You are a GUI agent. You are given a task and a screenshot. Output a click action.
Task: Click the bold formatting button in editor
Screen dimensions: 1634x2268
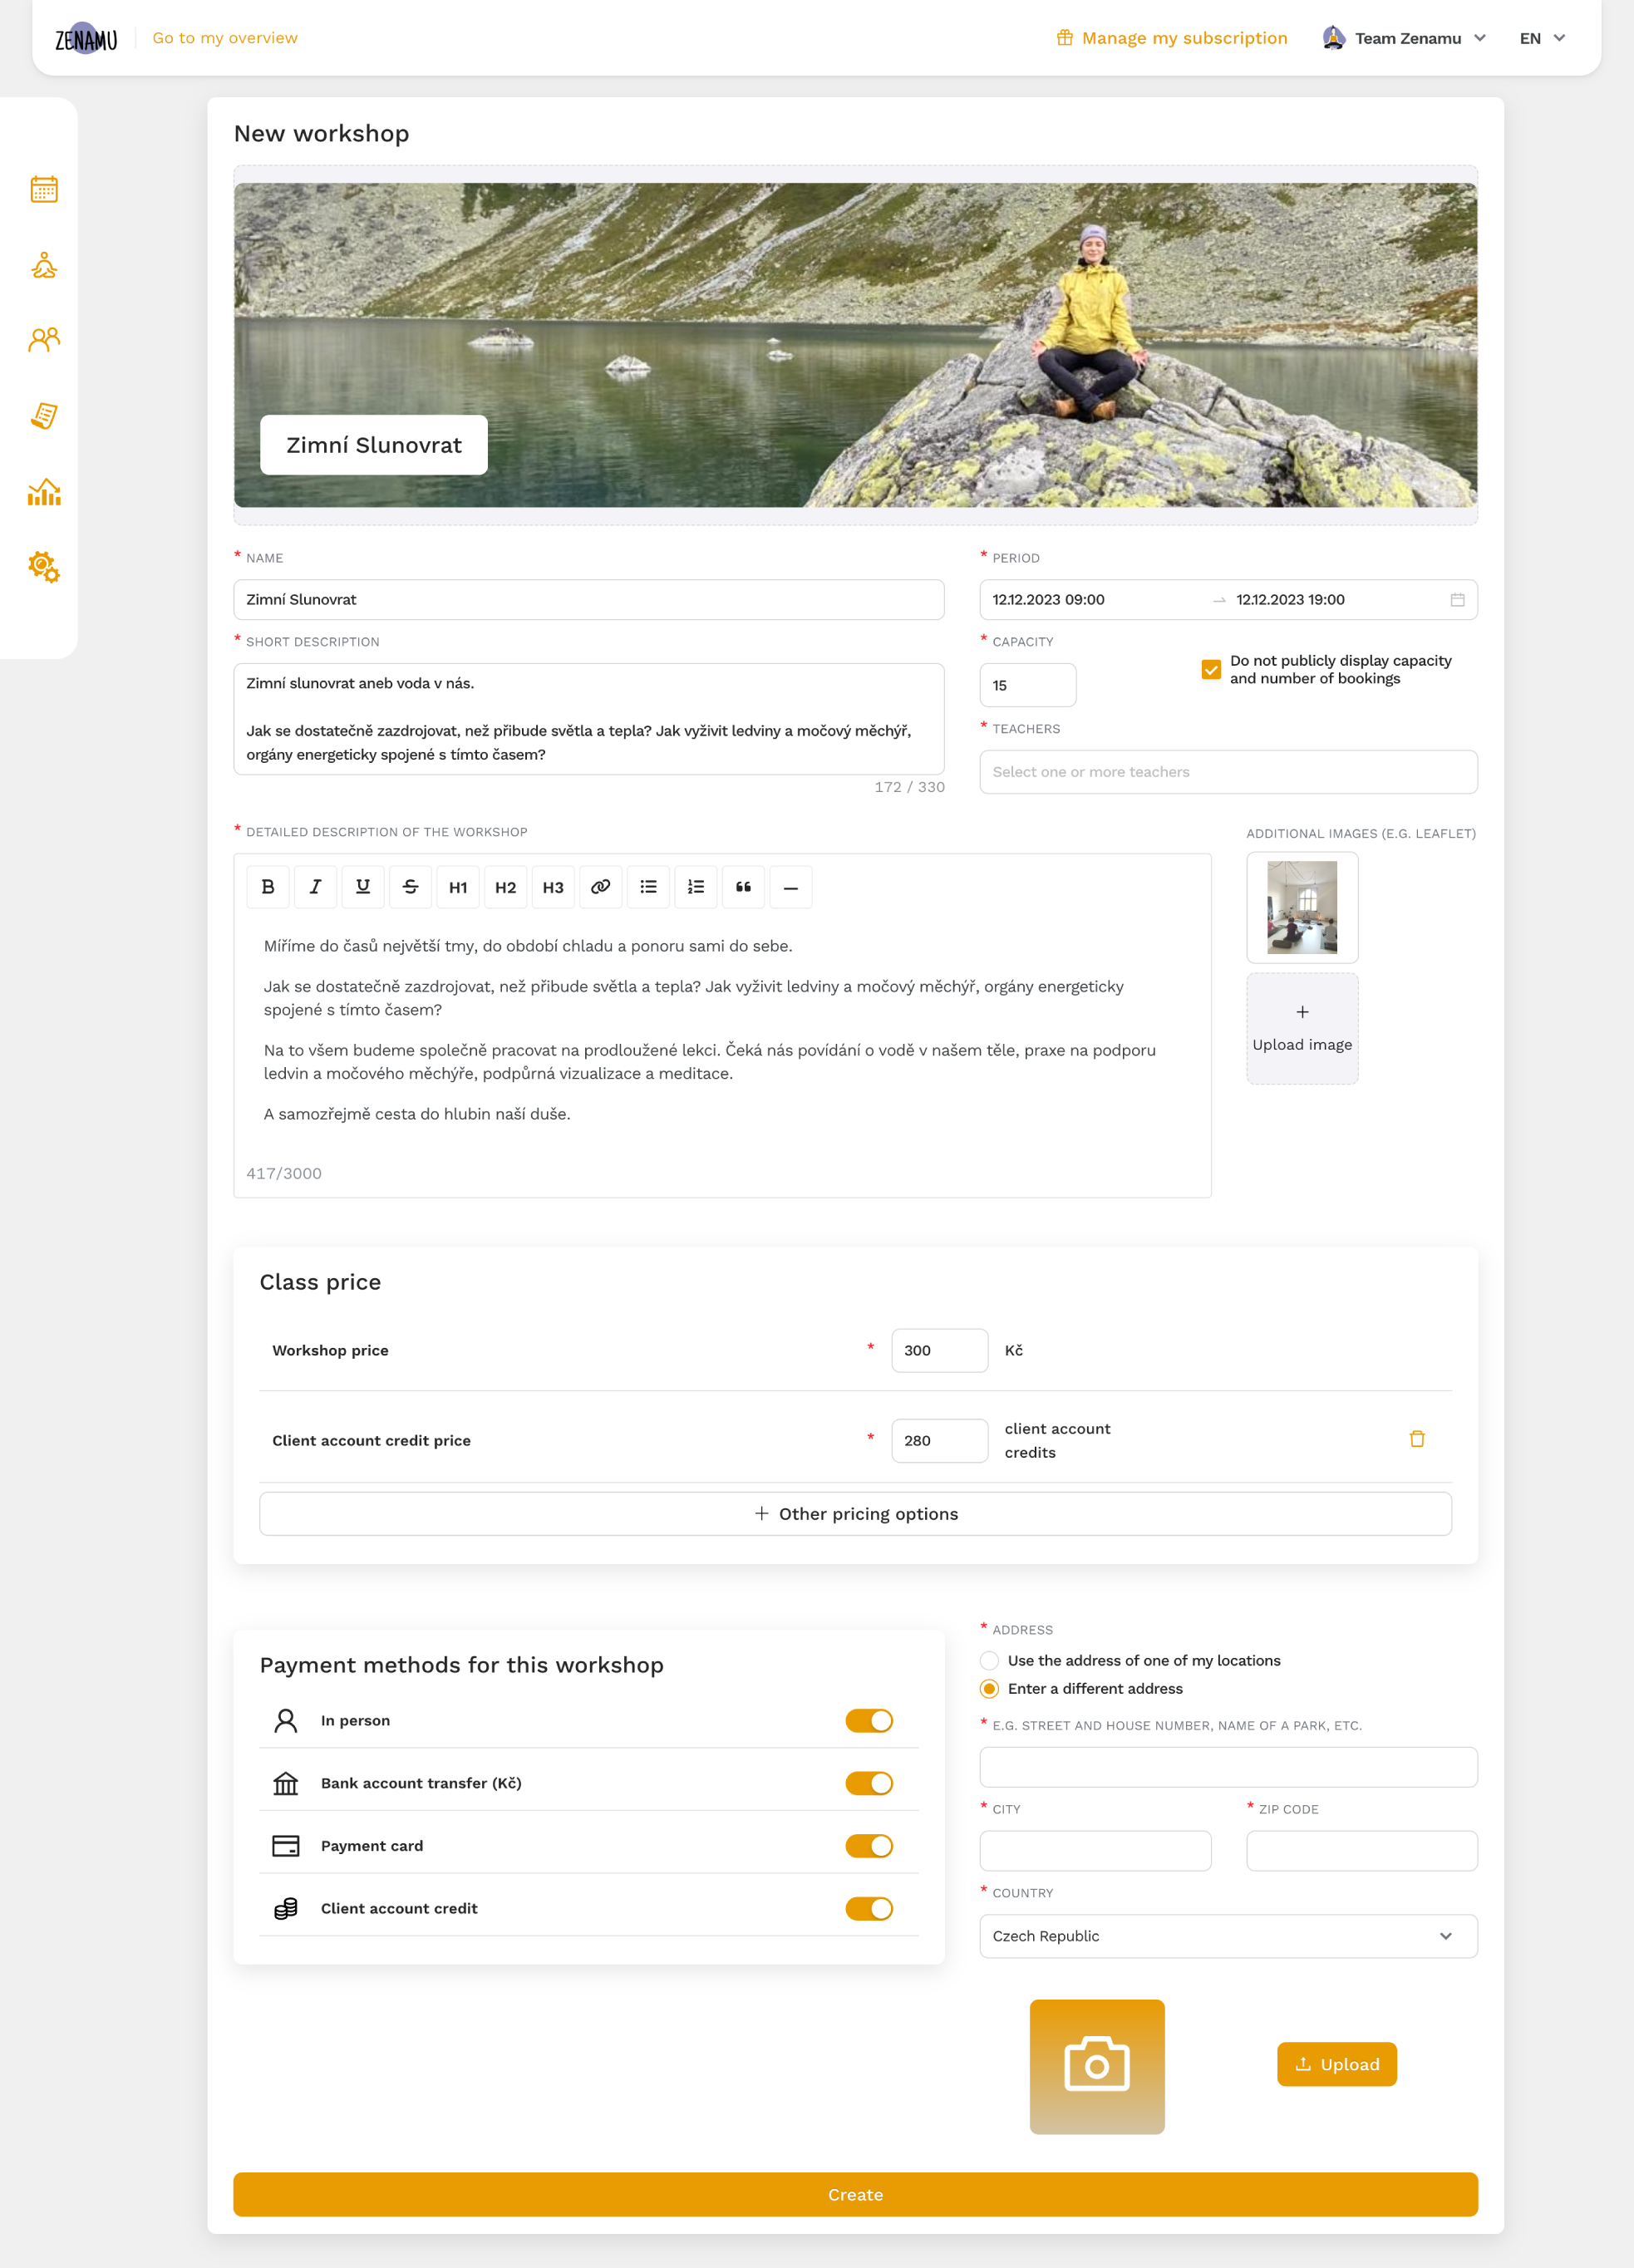point(268,886)
